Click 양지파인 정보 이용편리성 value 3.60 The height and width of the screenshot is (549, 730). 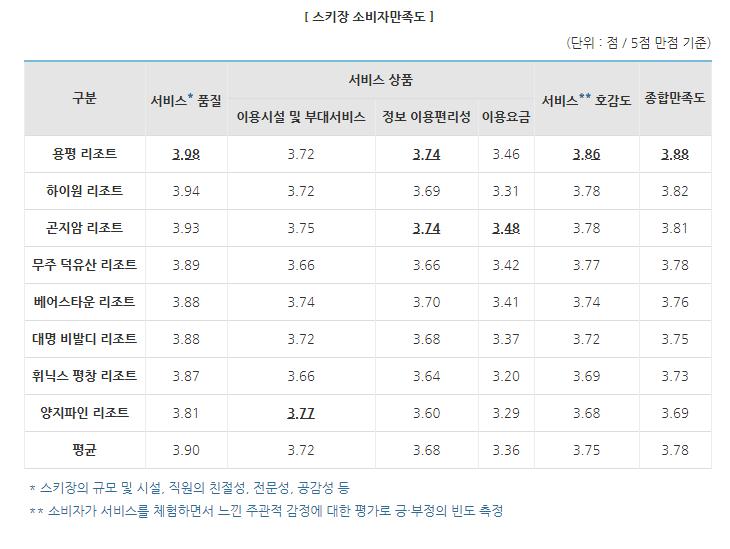pos(426,413)
